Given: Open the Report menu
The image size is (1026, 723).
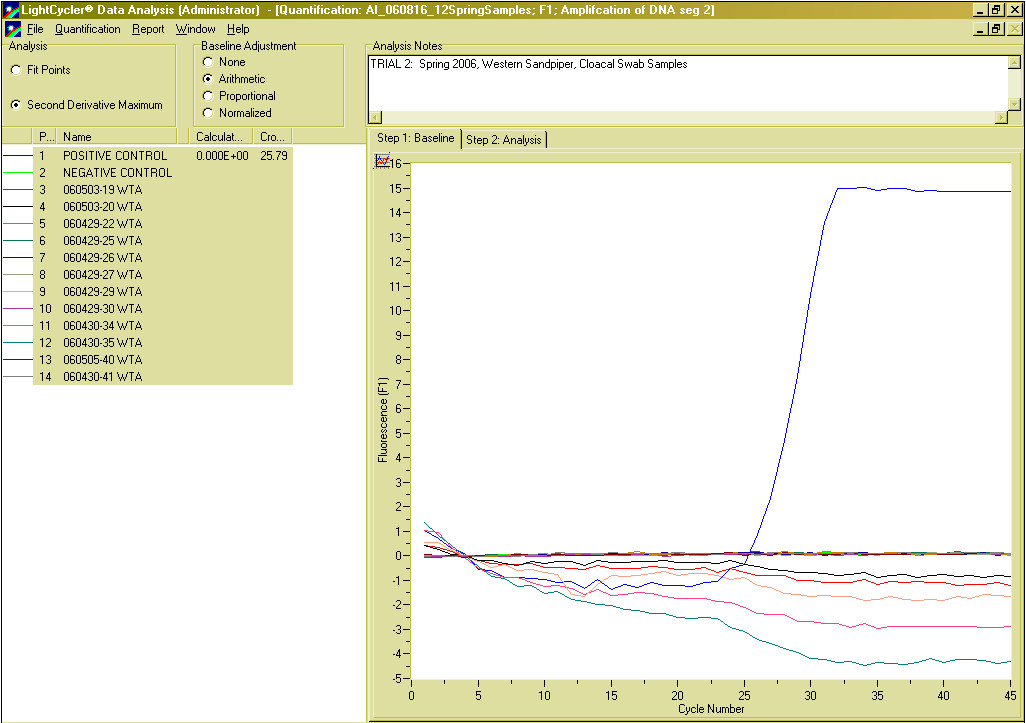Looking at the screenshot, I should [x=148, y=29].
